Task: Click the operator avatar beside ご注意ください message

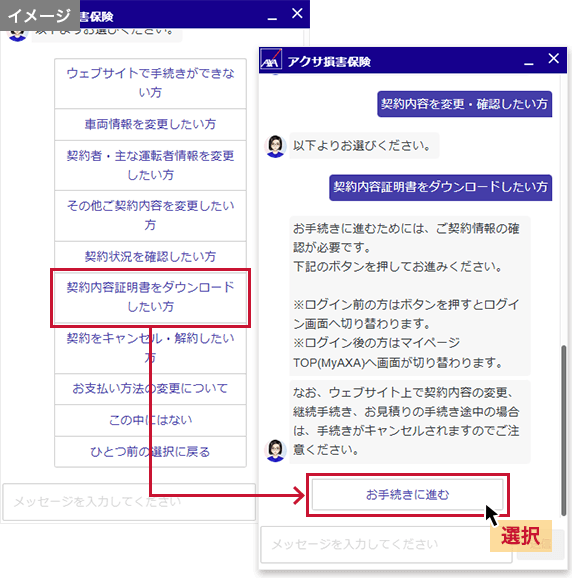Action: point(275,450)
